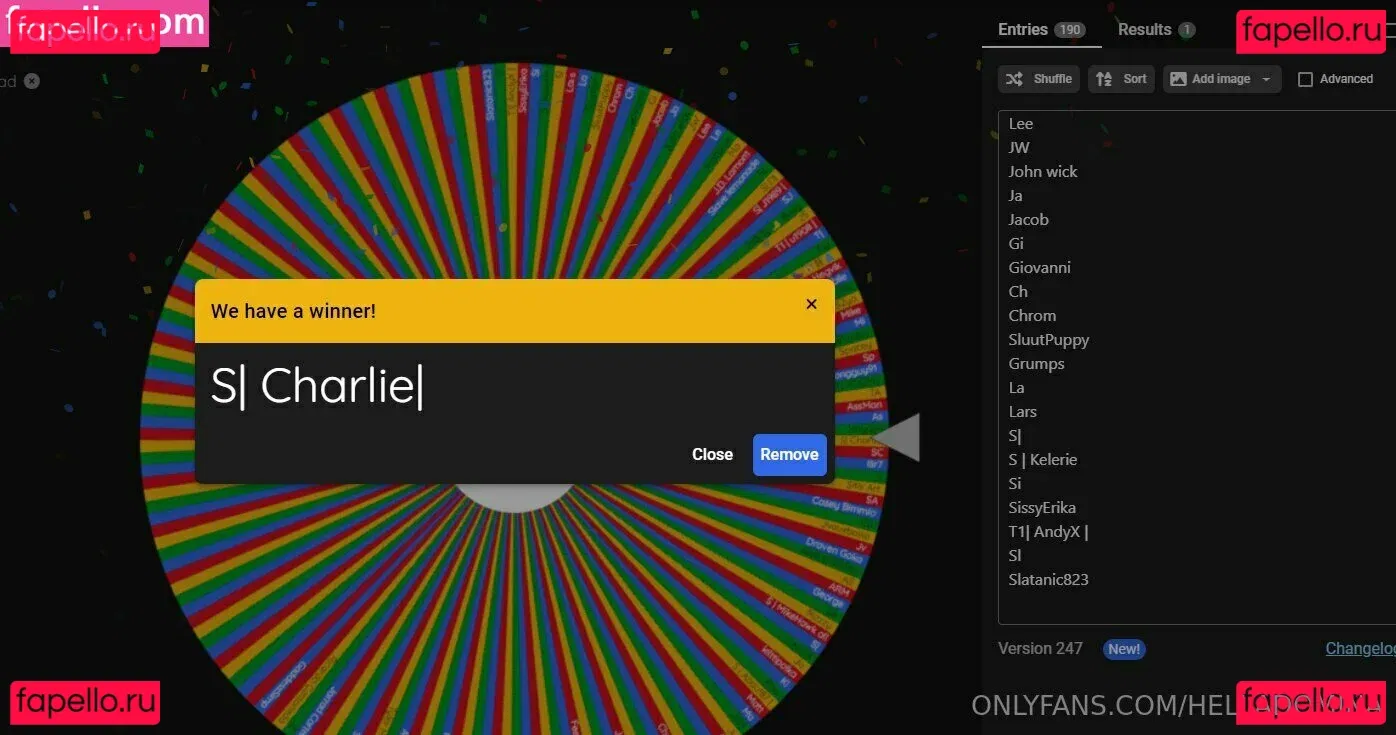Click the Draven Gold slice on the wheel
This screenshot has height=735, width=1396.
(834, 549)
